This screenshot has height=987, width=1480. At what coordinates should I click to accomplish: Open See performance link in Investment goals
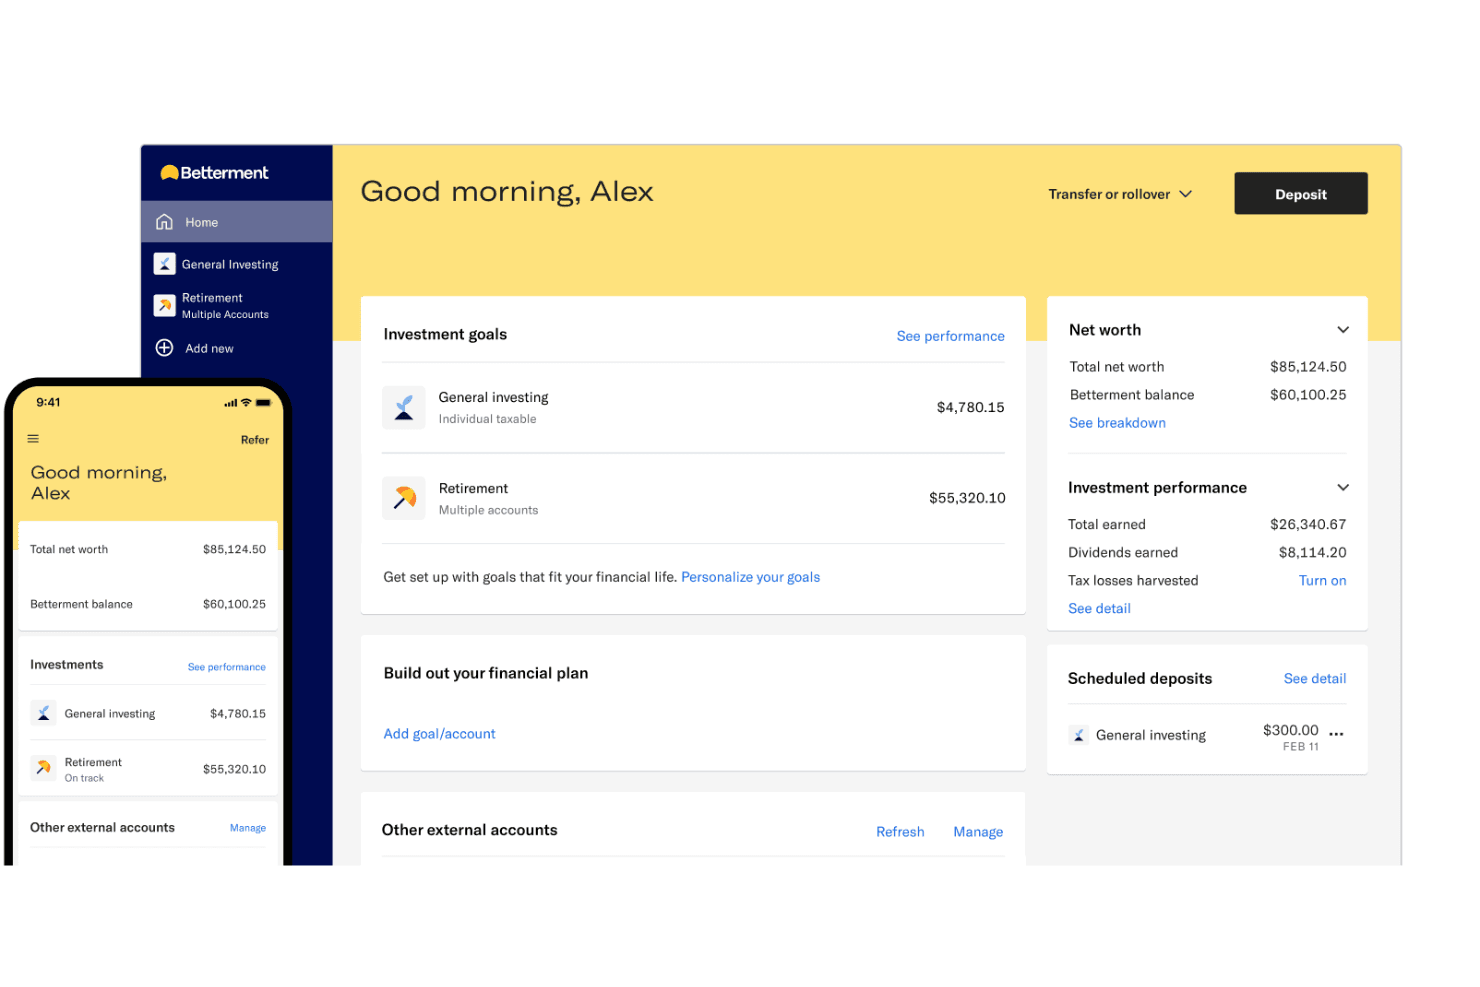point(950,336)
